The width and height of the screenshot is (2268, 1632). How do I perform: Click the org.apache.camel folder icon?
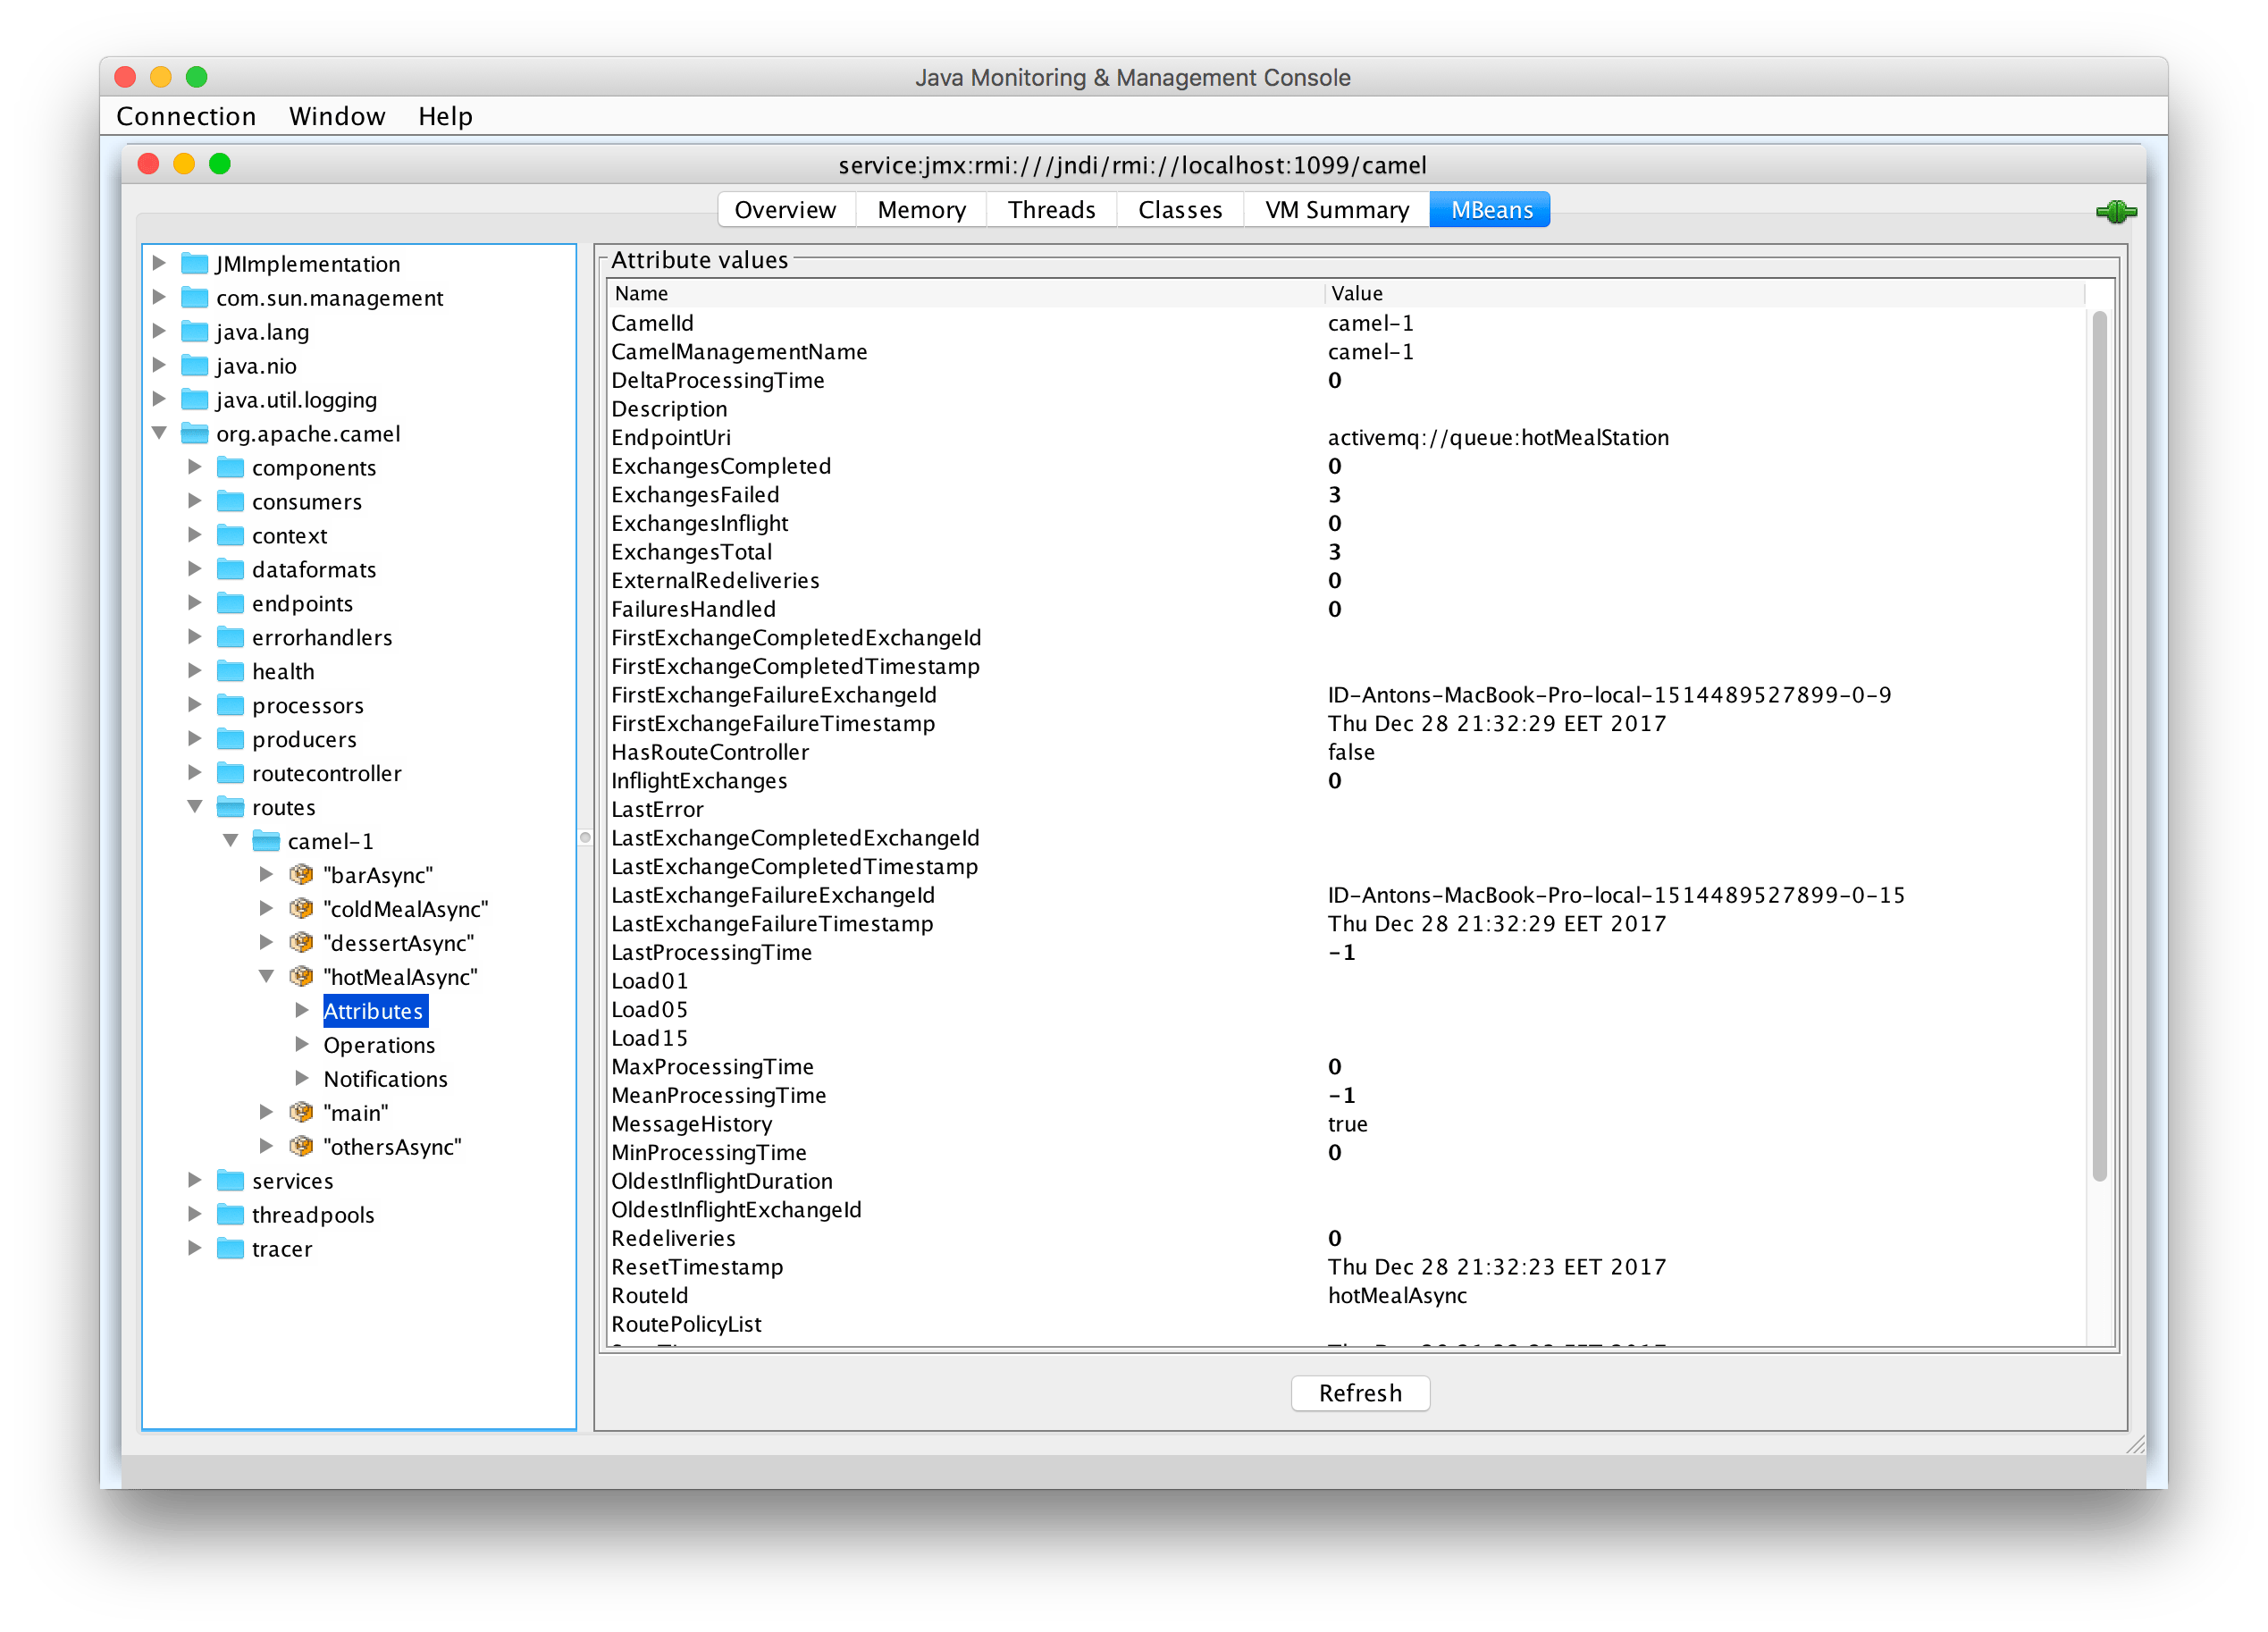[194, 434]
